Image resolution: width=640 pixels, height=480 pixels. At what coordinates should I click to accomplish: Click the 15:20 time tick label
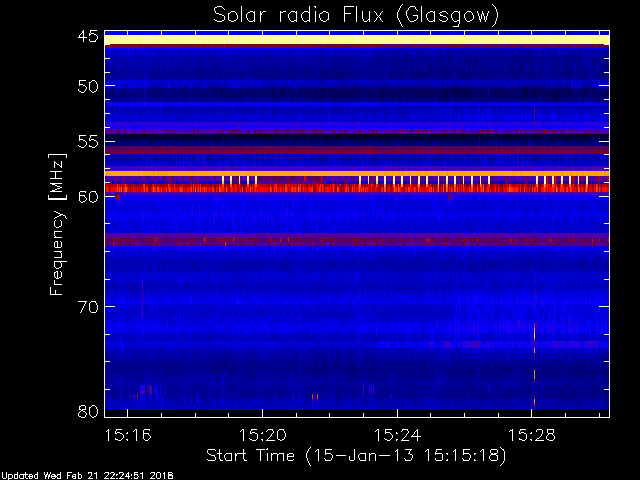click(x=262, y=435)
